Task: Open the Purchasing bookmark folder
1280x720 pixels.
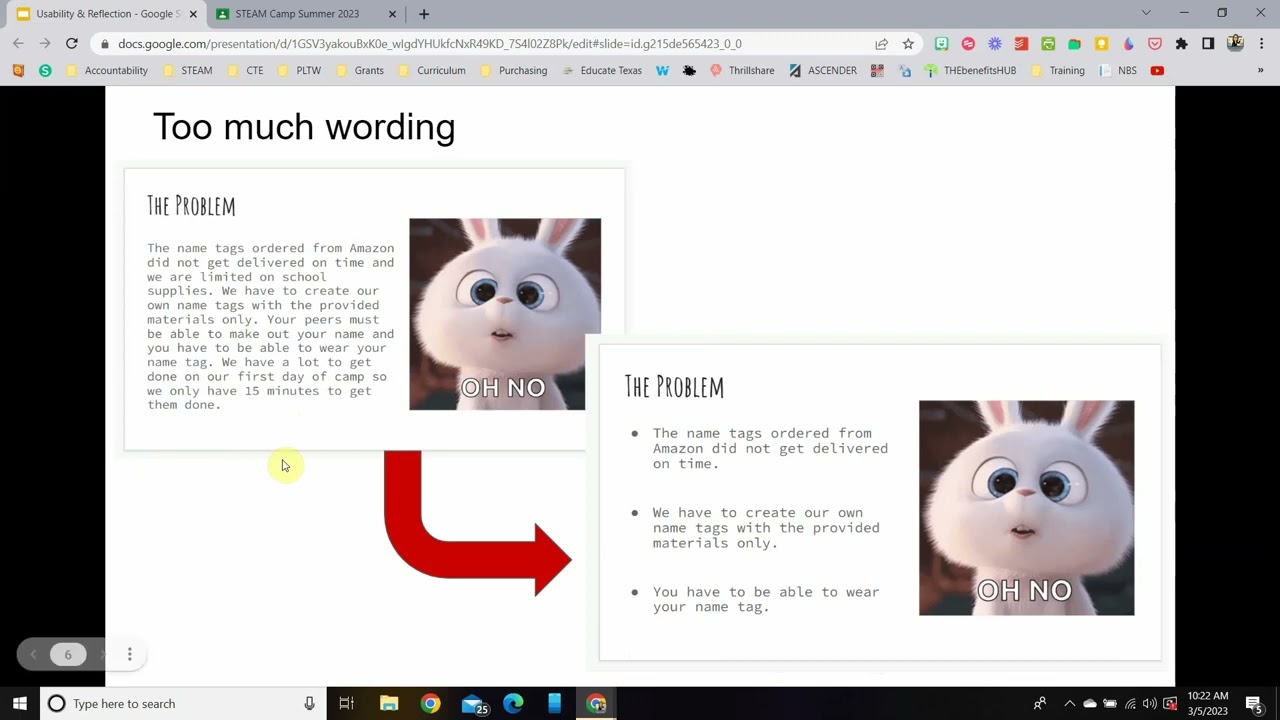Action: point(514,71)
